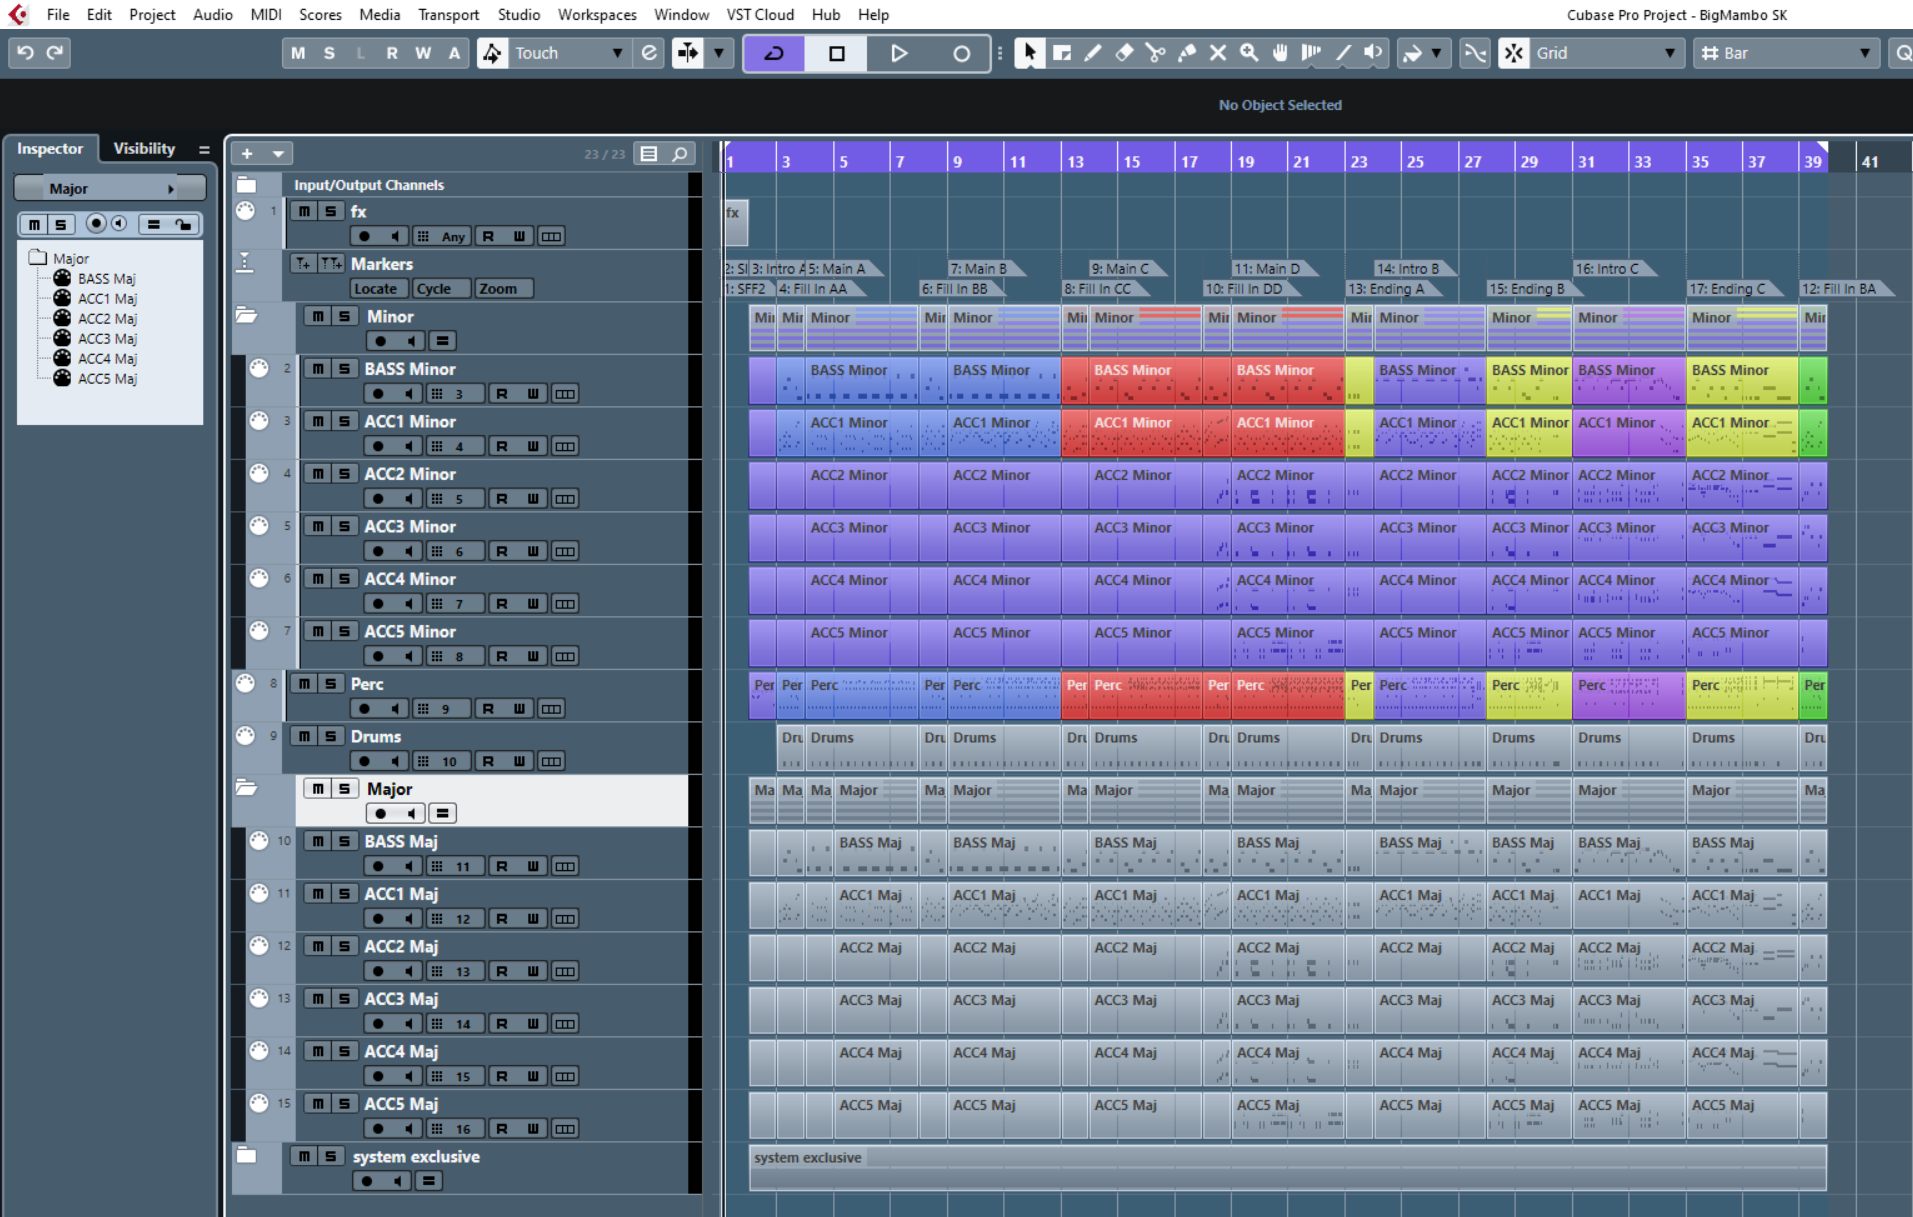Toggle global Mute M in toolbar
Viewport: 1913px width, 1217px height.
pyautogui.click(x=298, y=53)
